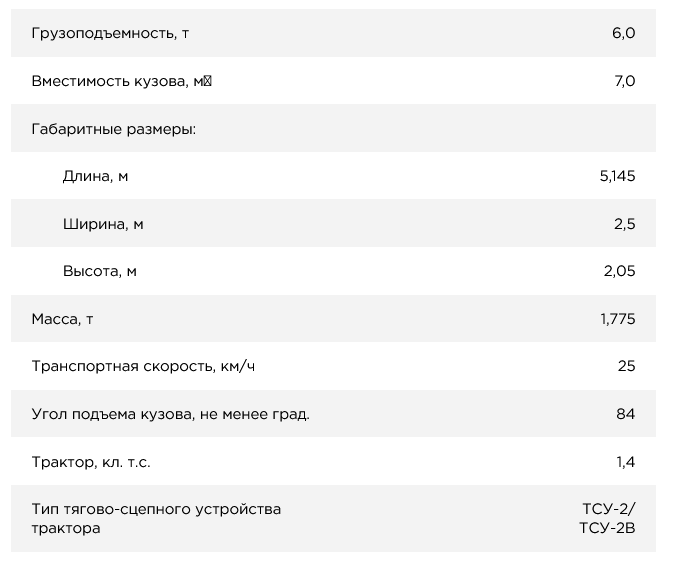Select the length value 5,145
Screen dimensions: 675x570
617,176
